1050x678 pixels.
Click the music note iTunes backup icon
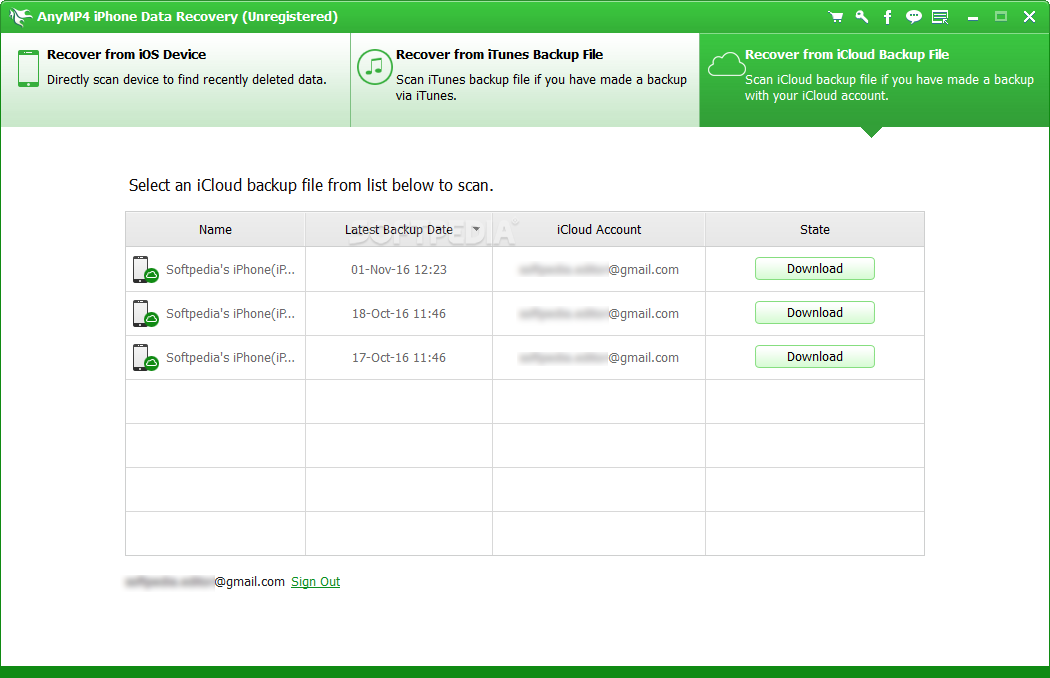[374, 67]
